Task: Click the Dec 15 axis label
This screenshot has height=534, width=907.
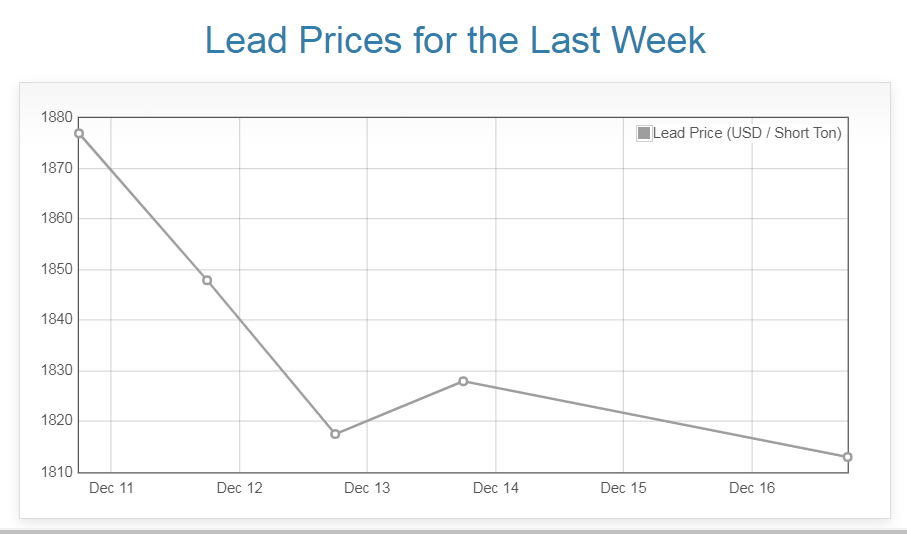Action: pos(624,488)
